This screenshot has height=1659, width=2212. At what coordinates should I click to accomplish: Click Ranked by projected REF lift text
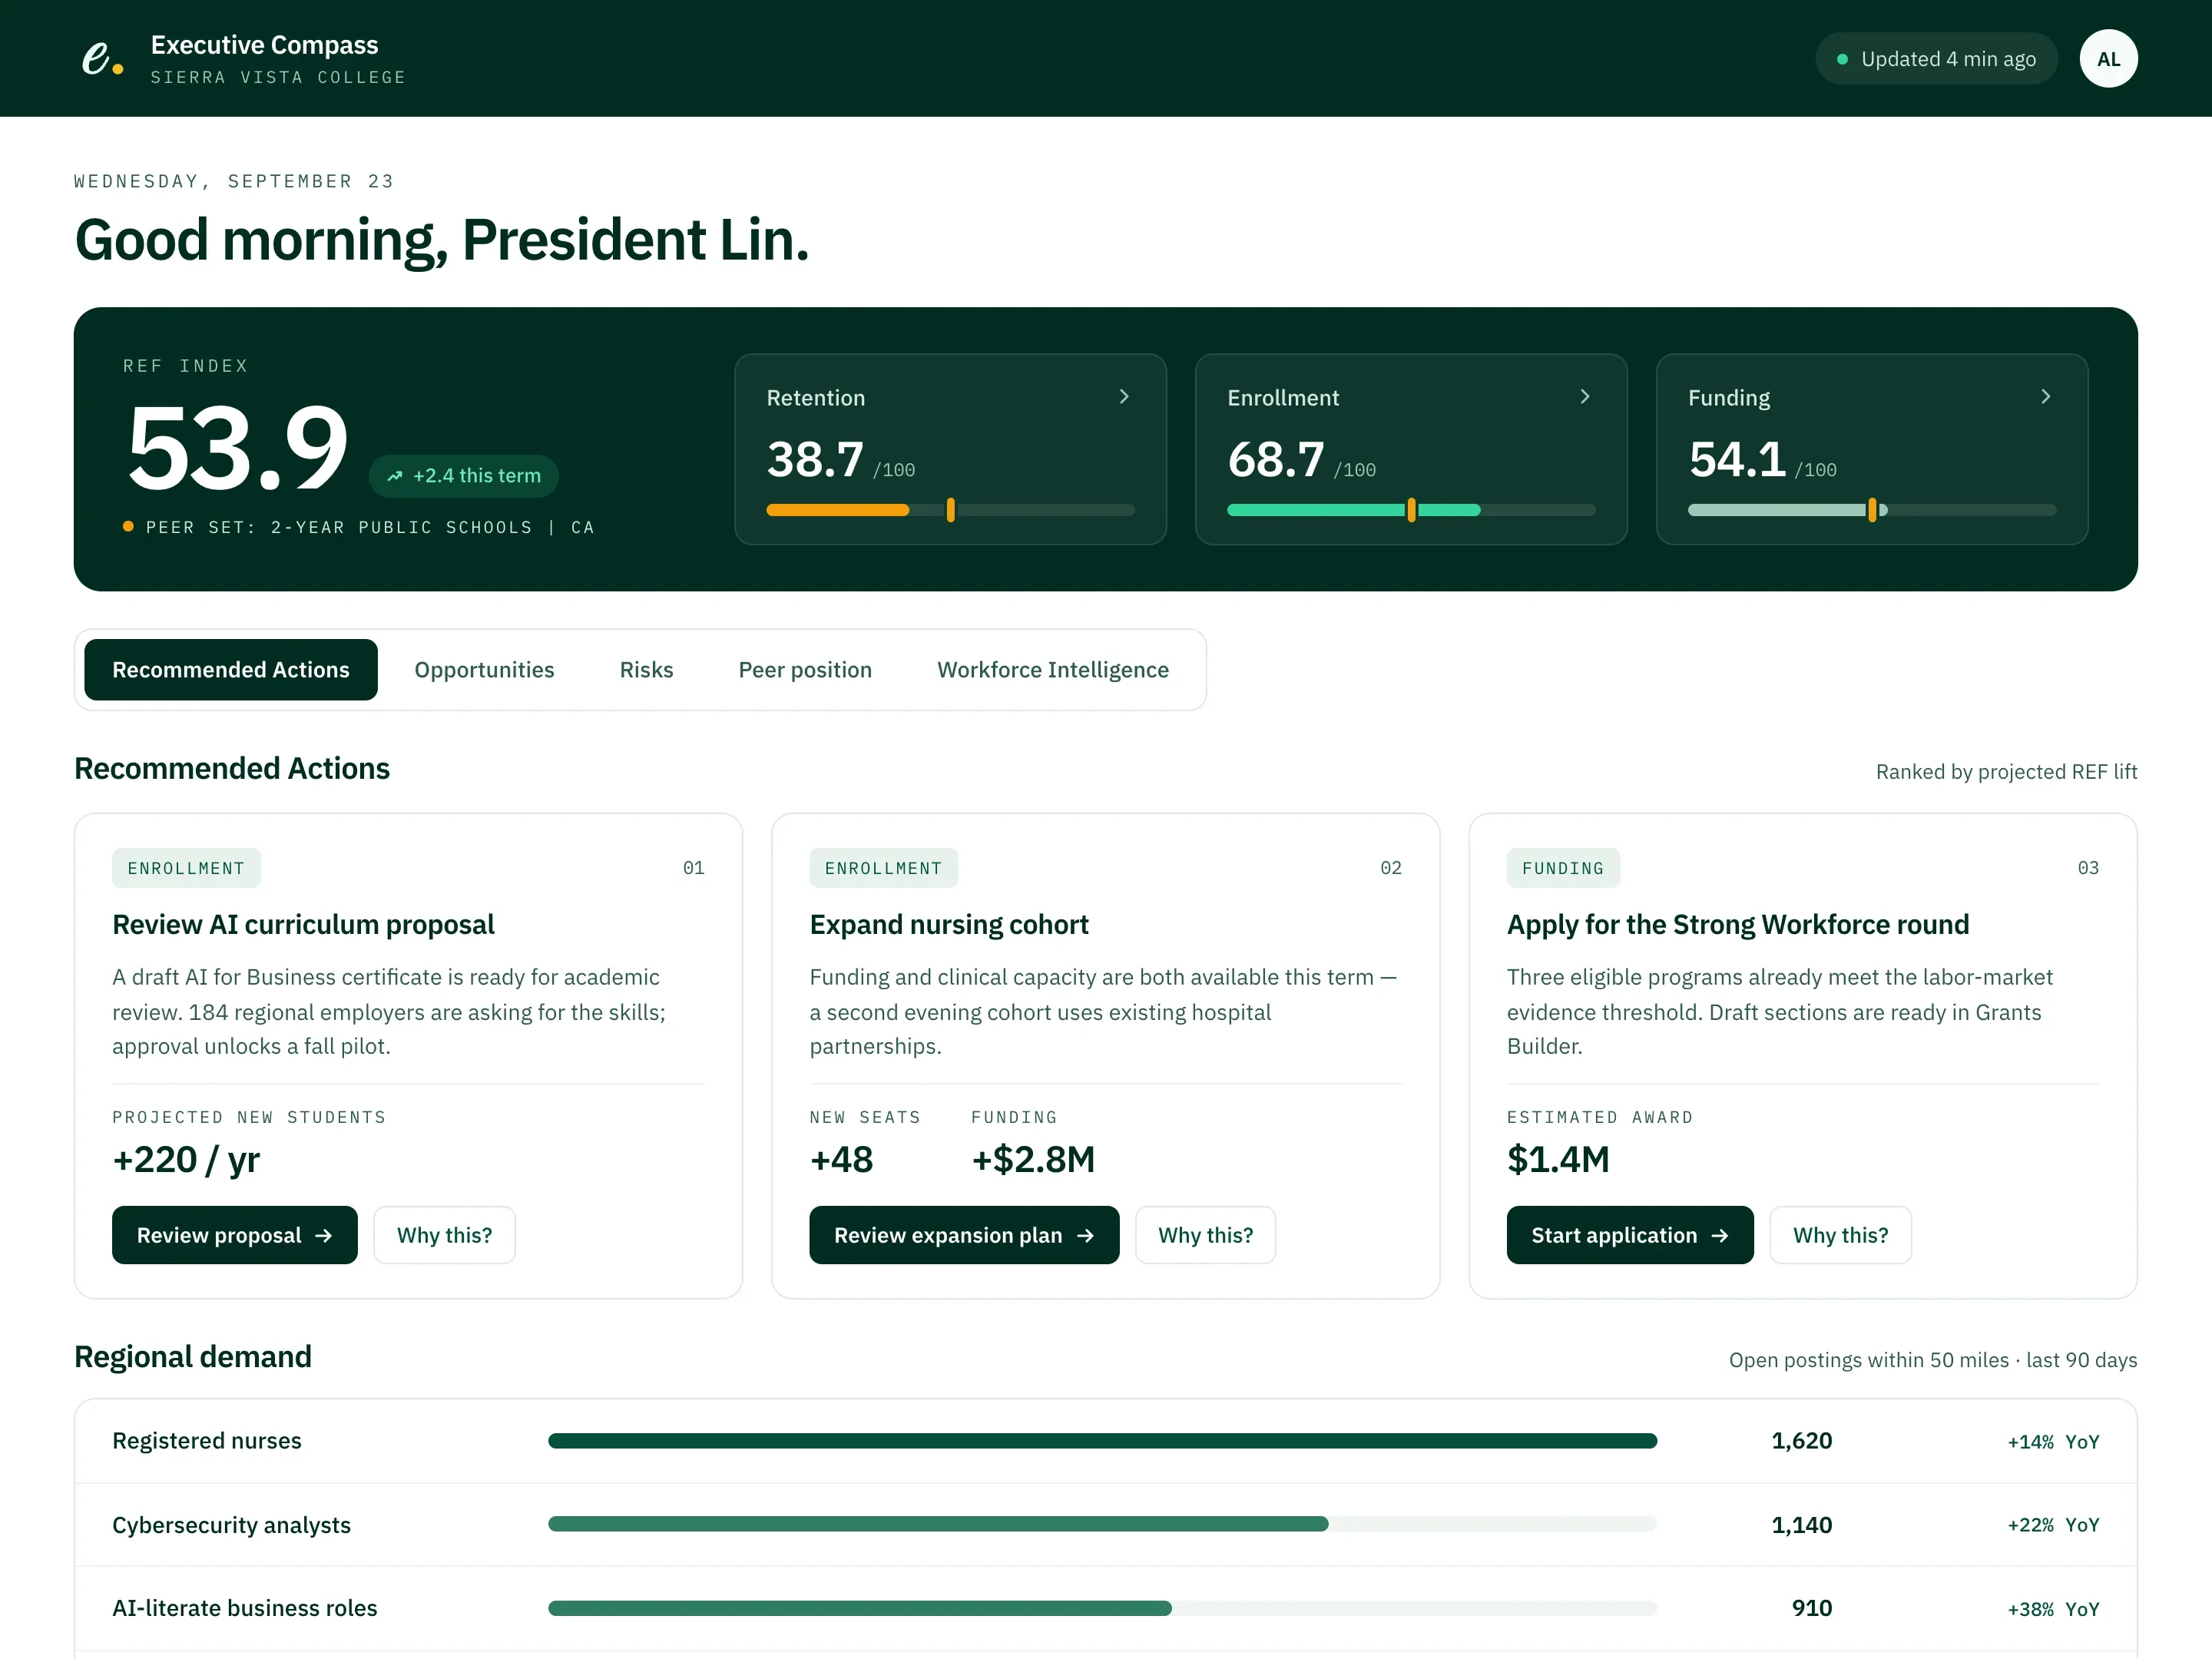pos(2006,772)
